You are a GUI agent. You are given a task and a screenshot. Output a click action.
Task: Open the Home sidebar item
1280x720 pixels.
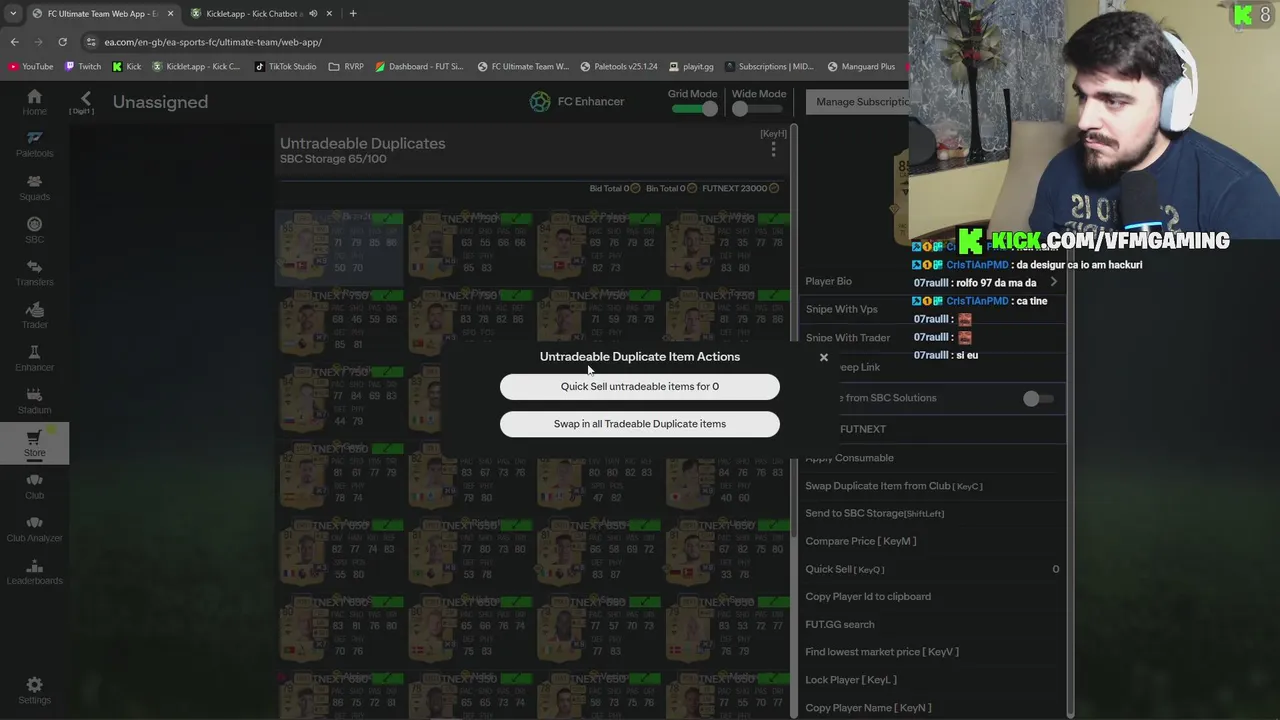point(34,102)
